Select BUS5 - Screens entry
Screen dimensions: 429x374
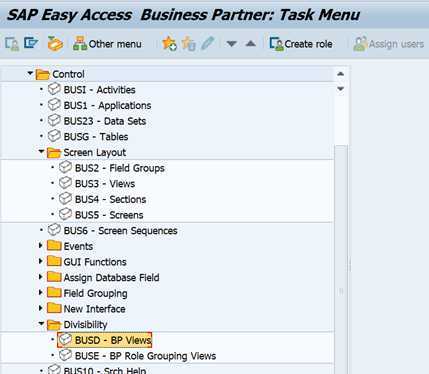(109, 215)
